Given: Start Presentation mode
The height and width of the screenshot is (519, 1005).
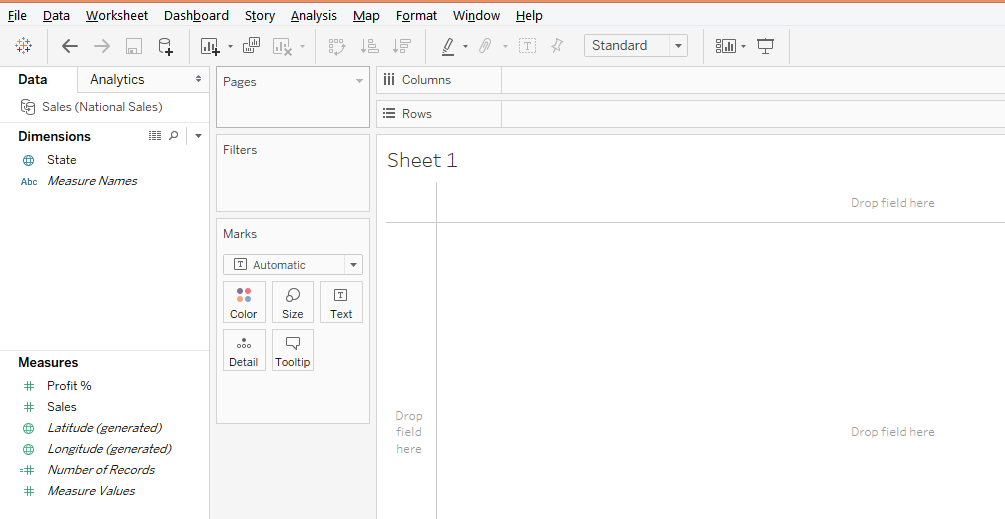Looking at the screenshot, I should (765, 45).
